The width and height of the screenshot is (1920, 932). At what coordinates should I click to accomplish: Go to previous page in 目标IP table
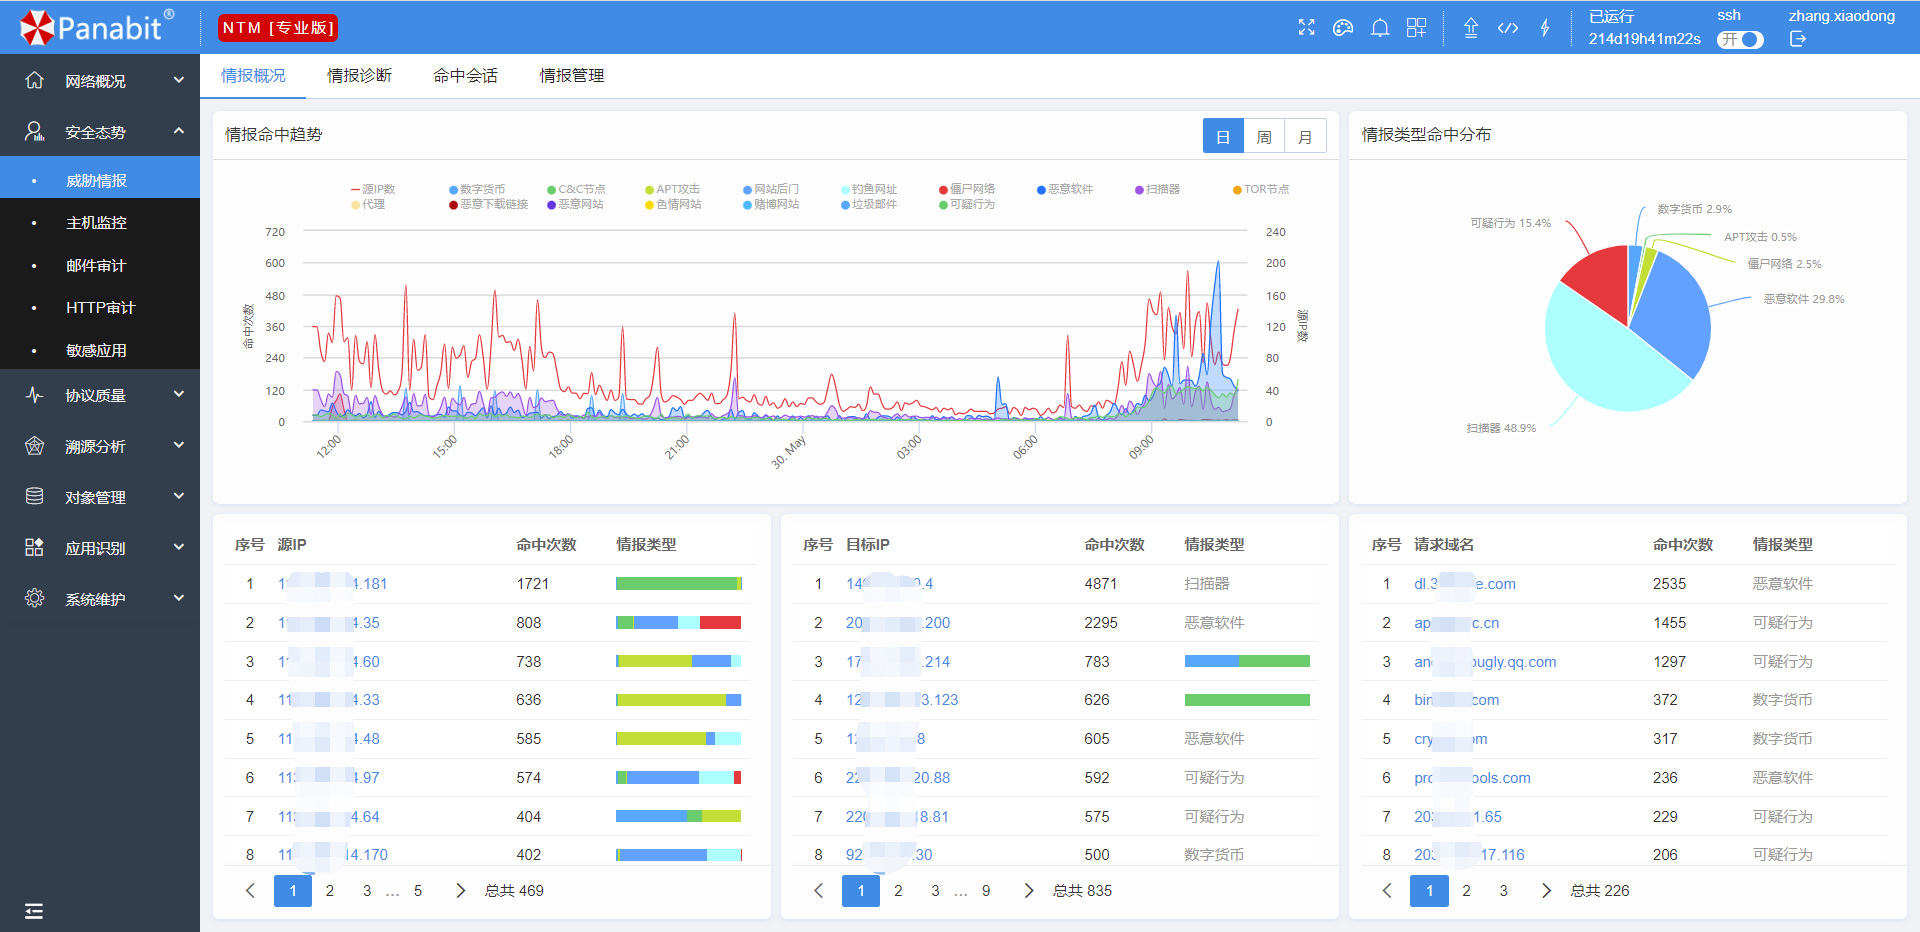[x=819, y=890]
